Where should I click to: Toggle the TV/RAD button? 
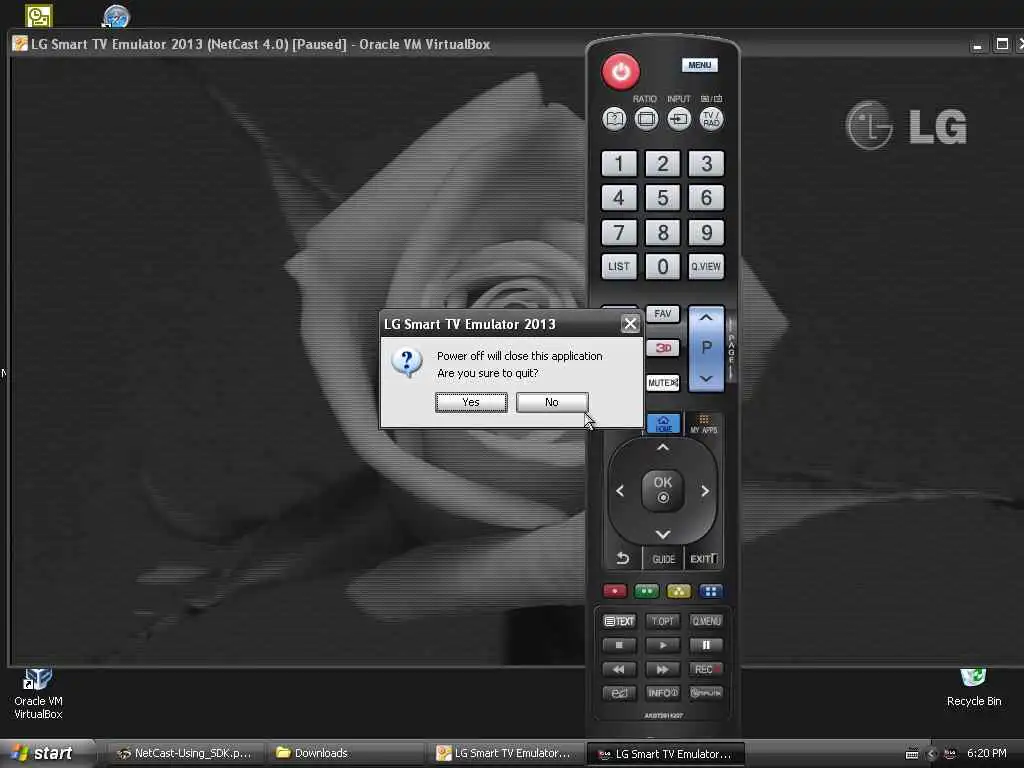pyautogui.click(x=711, y=120)
